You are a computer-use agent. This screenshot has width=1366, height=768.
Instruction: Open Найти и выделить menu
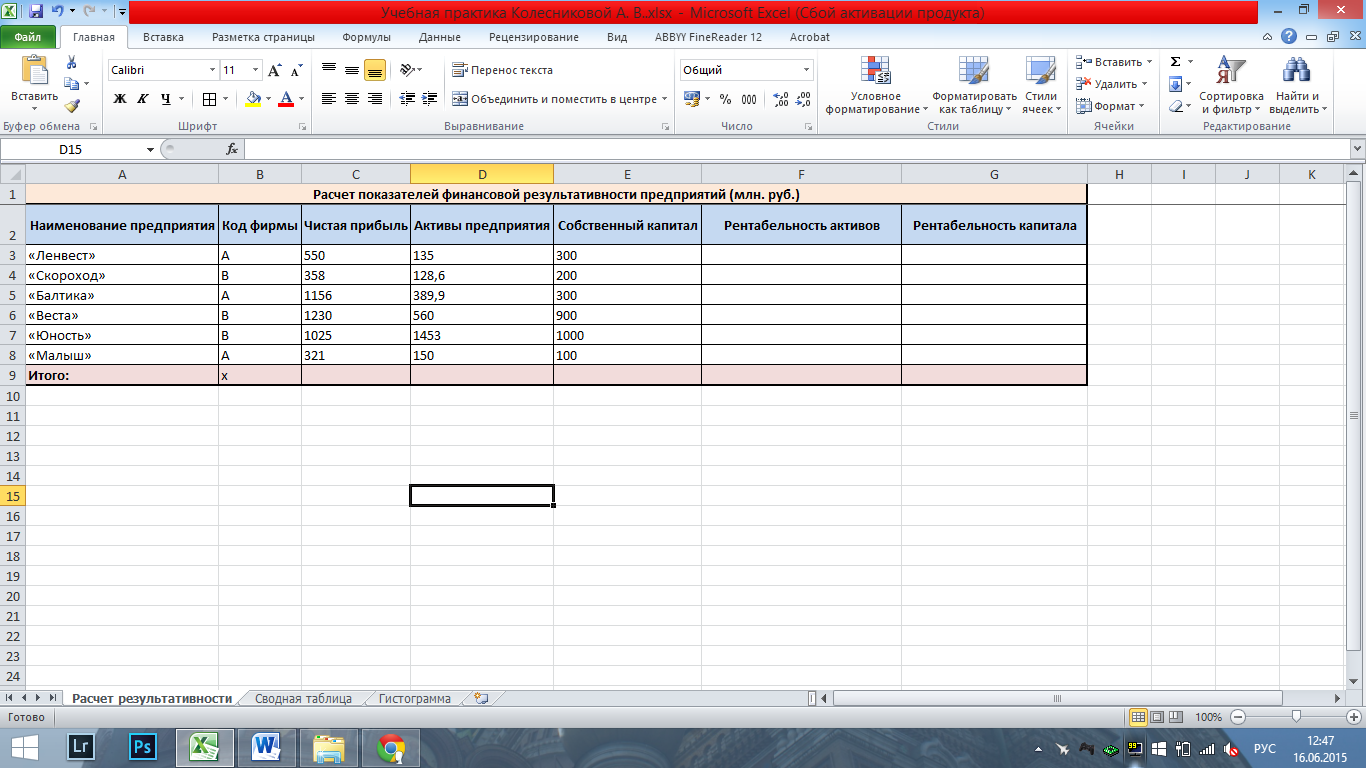1299,86
